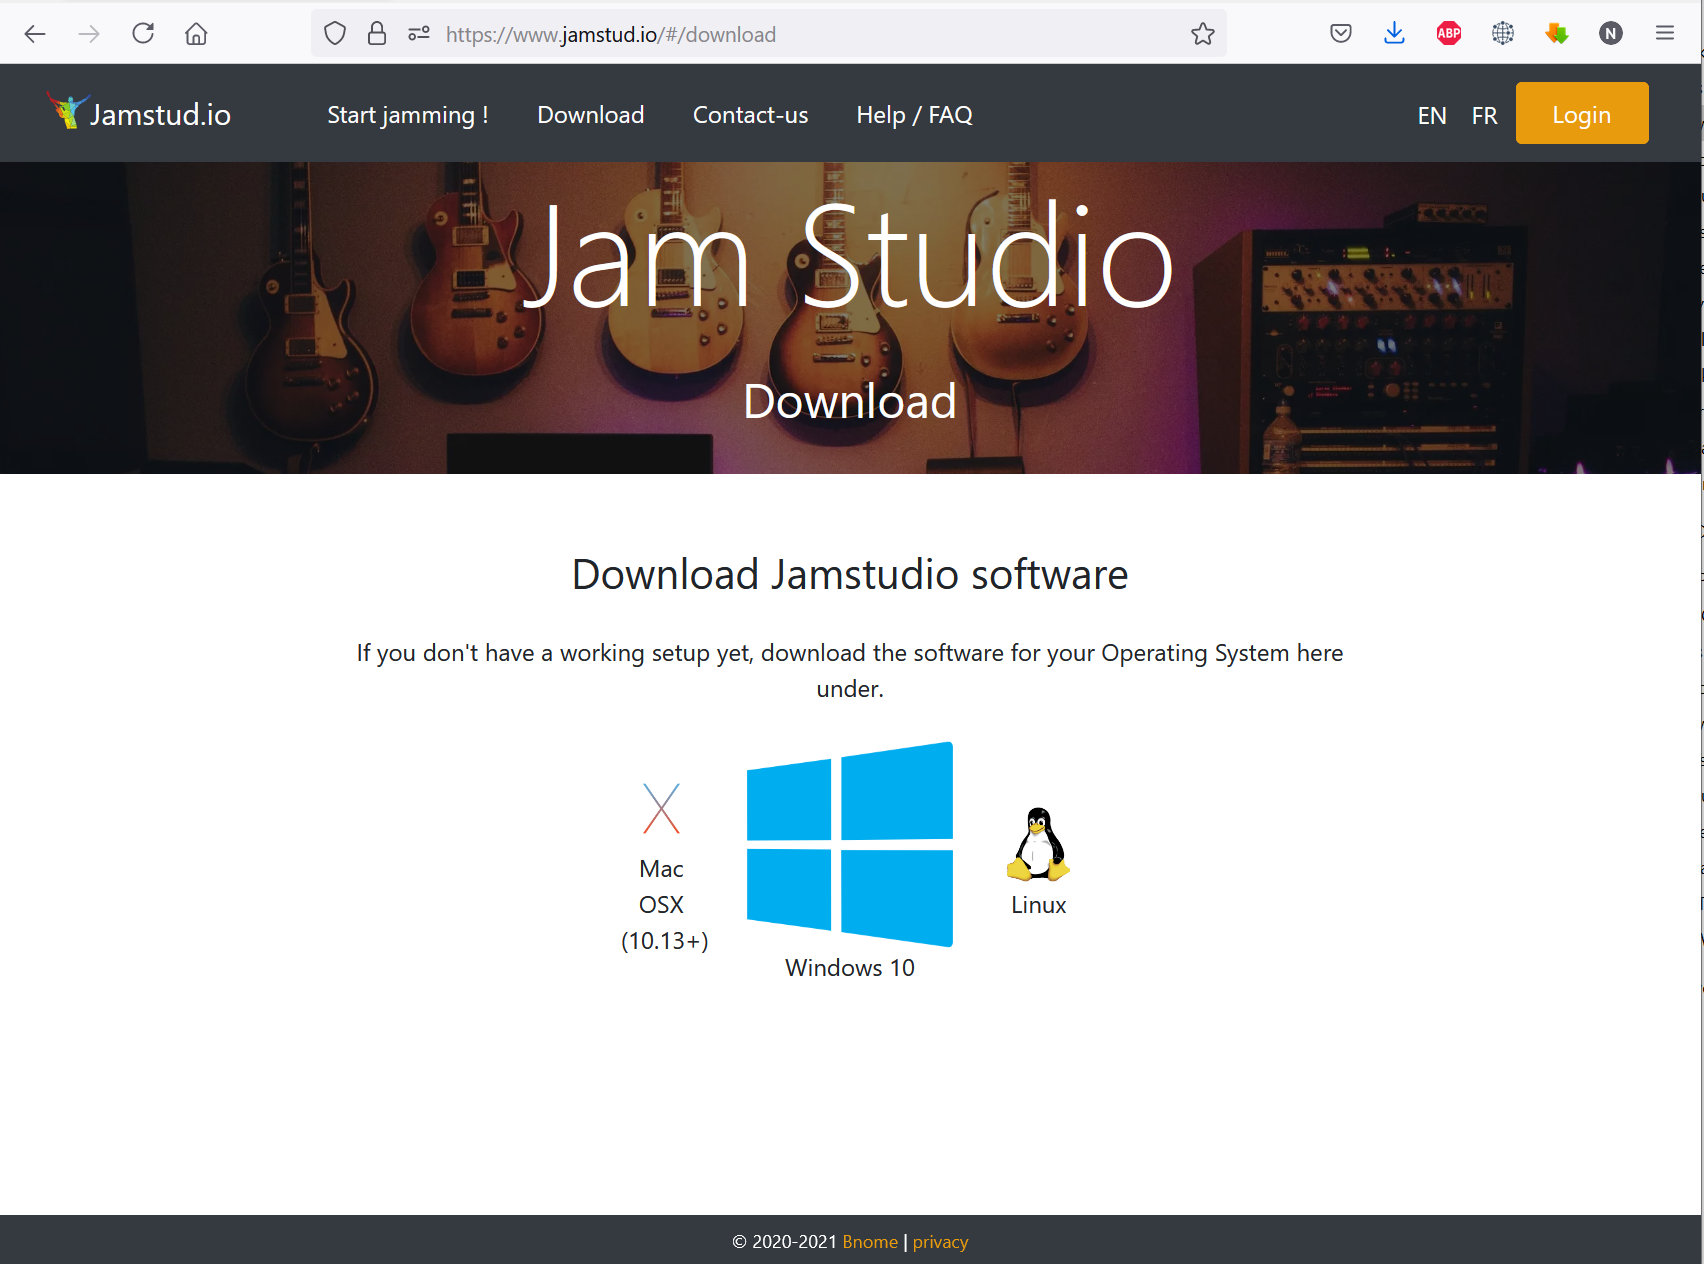
Task: Open the globe extension icon
Action: pyautogui.click(x=1502, y=33)
